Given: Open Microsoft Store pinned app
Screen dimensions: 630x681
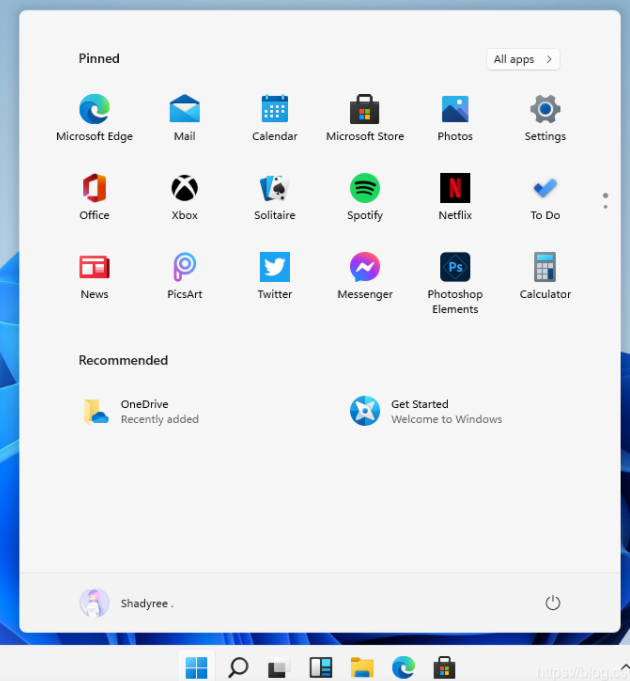Looking at the screenshot, I should click(365, 117).
